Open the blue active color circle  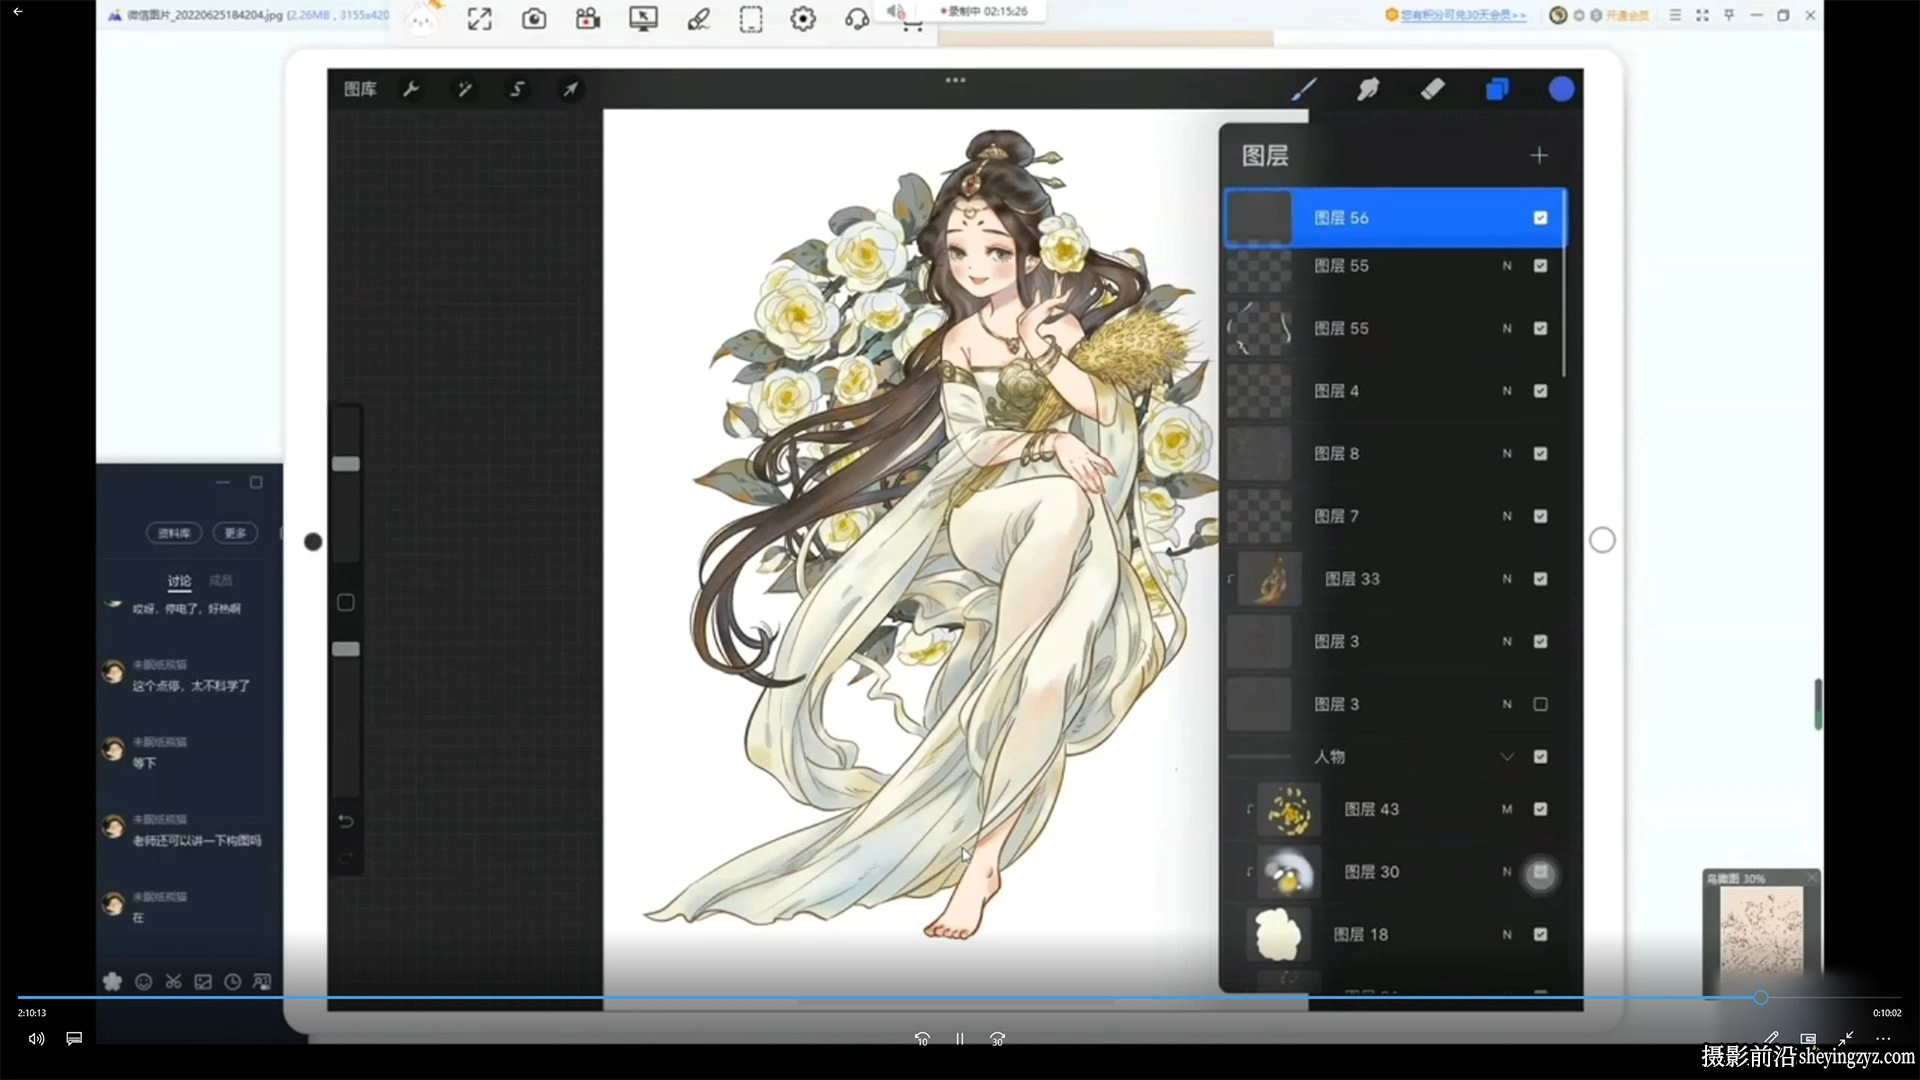pos(1561,89)
